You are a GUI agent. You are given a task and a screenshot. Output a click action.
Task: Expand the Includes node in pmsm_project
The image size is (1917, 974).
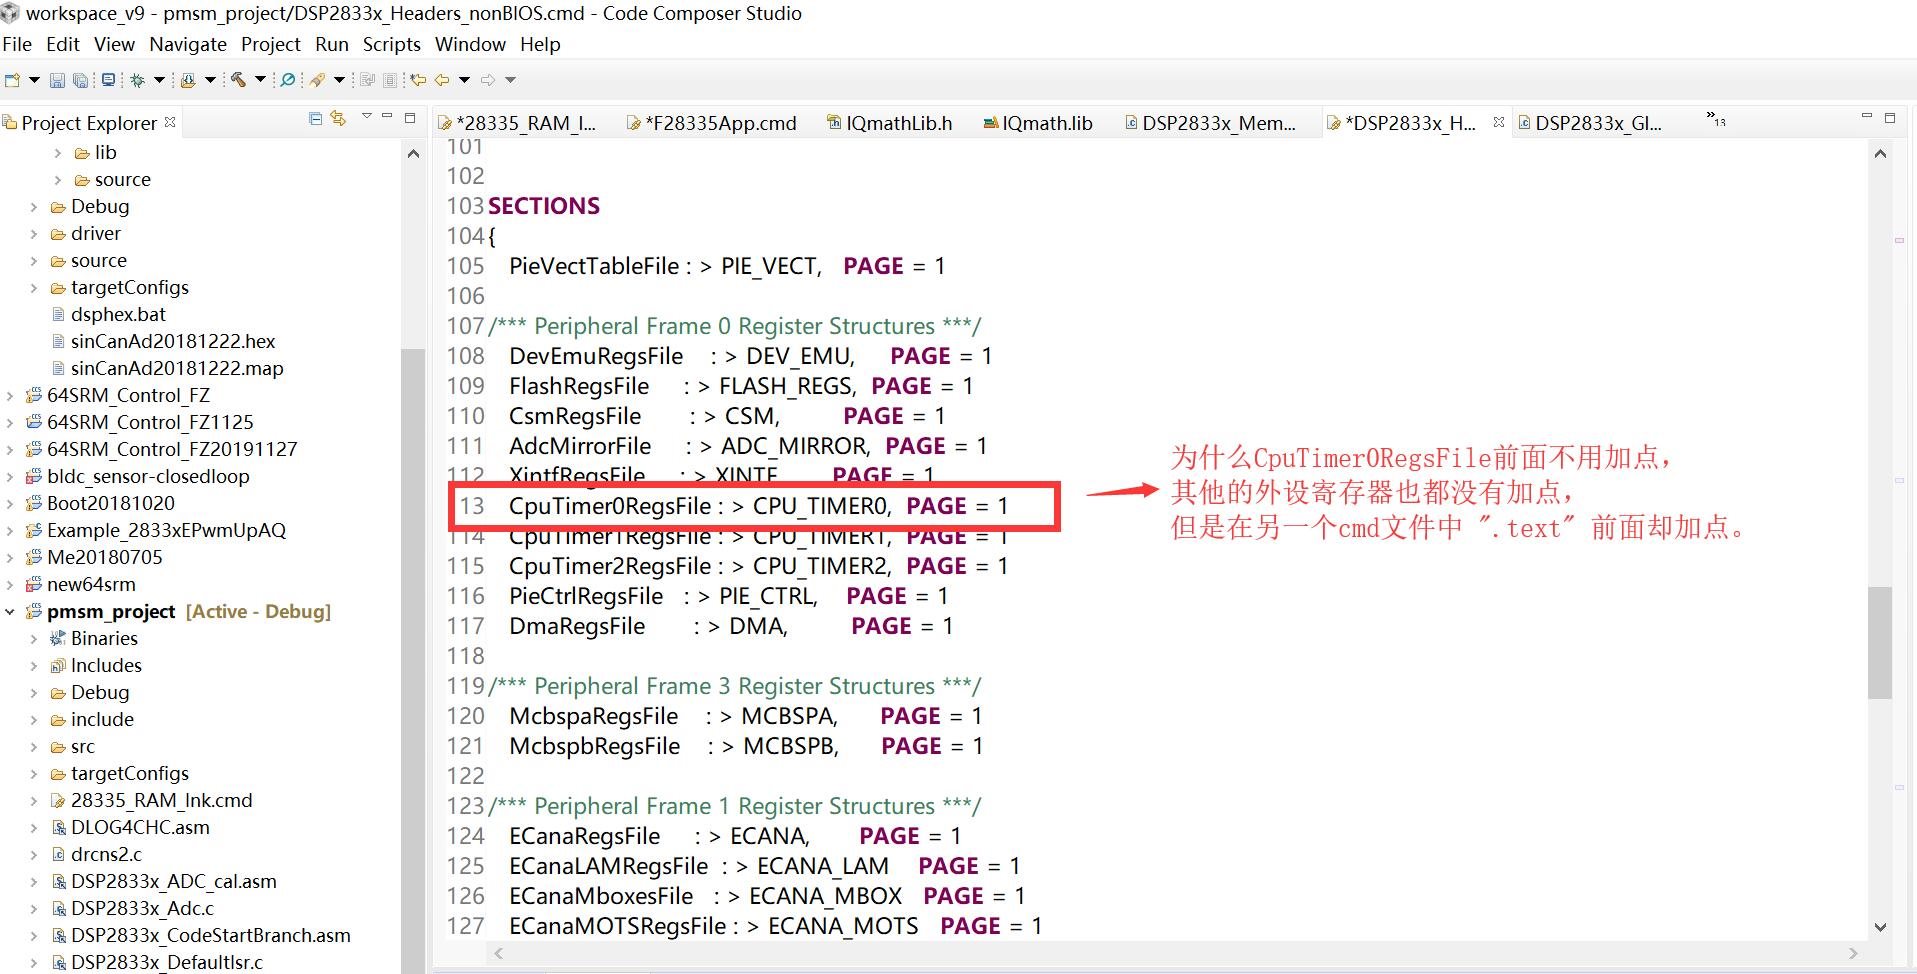point(34,666)
